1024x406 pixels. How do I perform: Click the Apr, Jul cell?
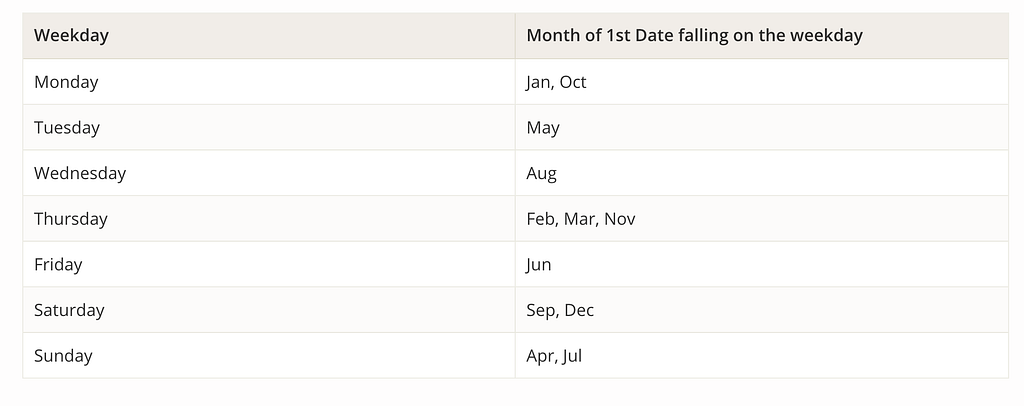click(554, 356)
